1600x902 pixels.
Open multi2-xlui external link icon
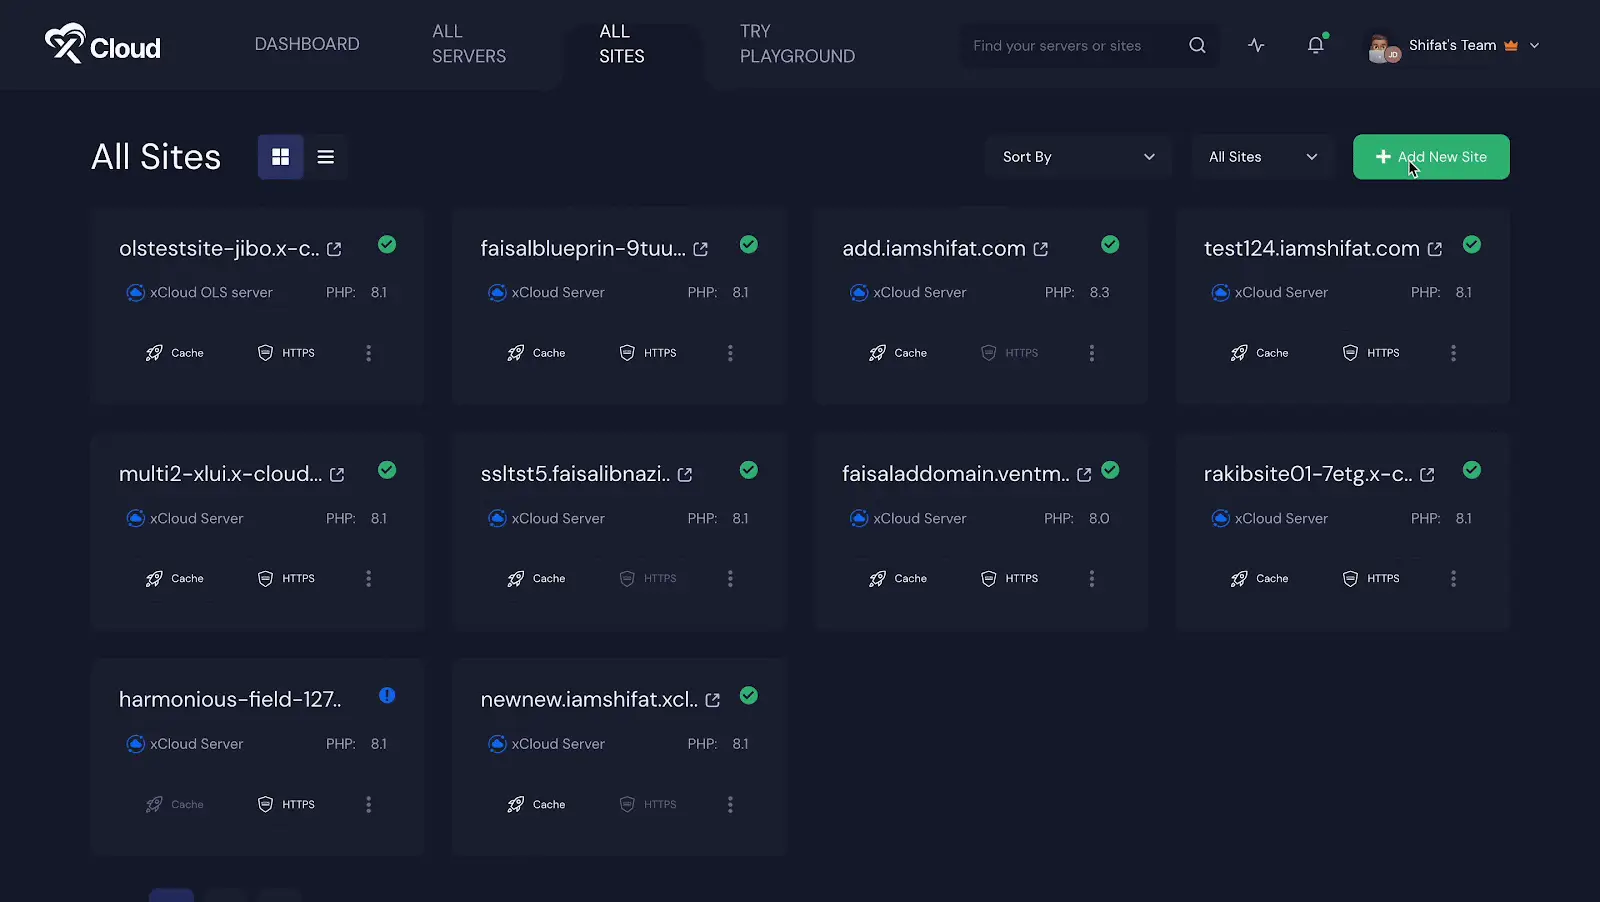coord(337,475)
